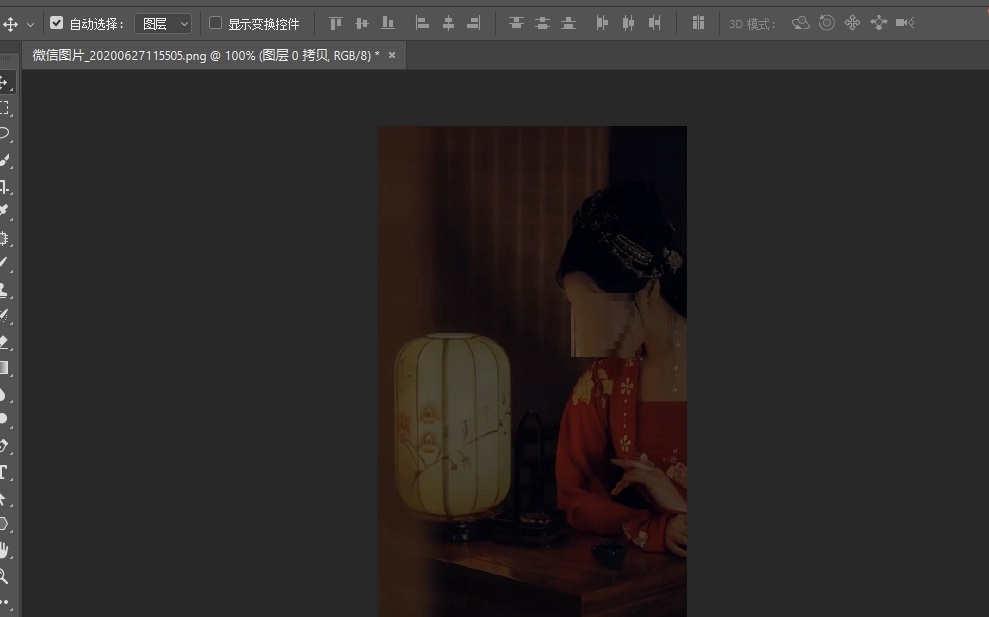Image resolution: width=989 pixels, height=617 pixels.
Task: Open the 图层 auto-select dropdown
Action: tap(166, 23)
